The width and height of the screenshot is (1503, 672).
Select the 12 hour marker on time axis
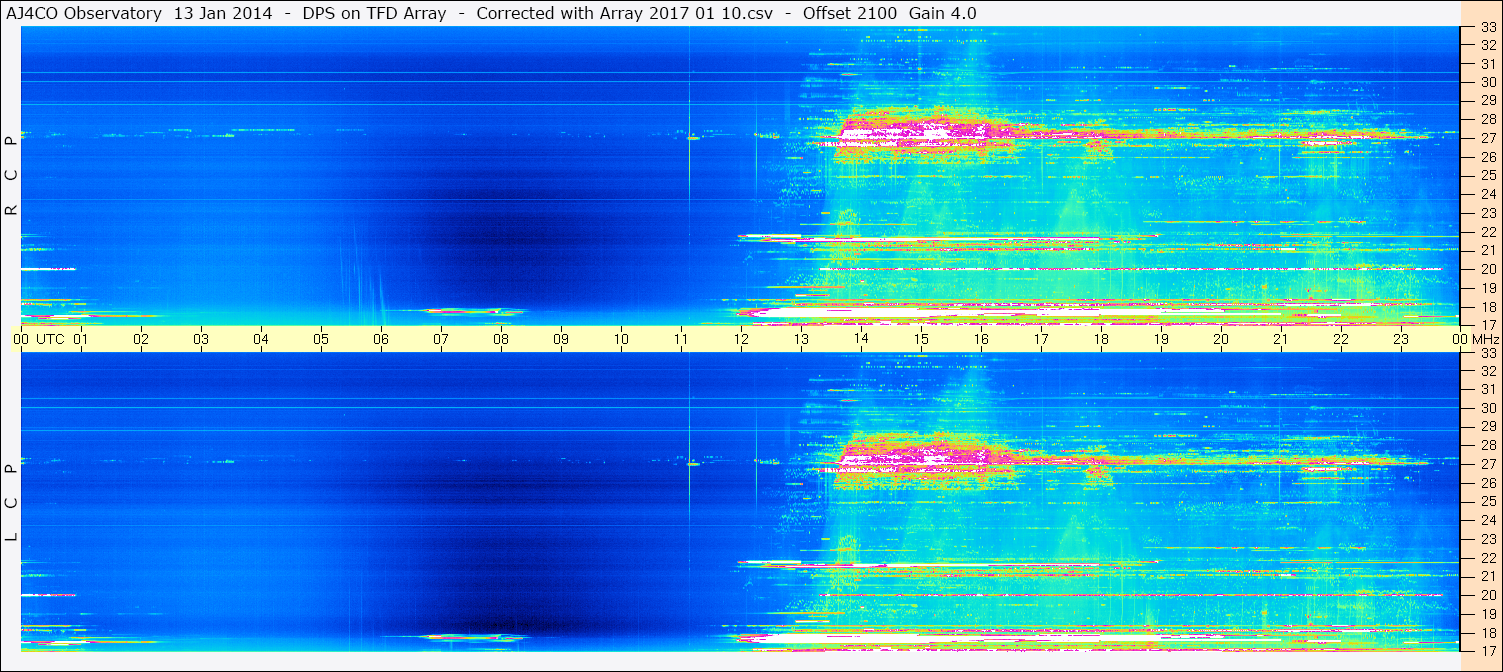point(741,339)
